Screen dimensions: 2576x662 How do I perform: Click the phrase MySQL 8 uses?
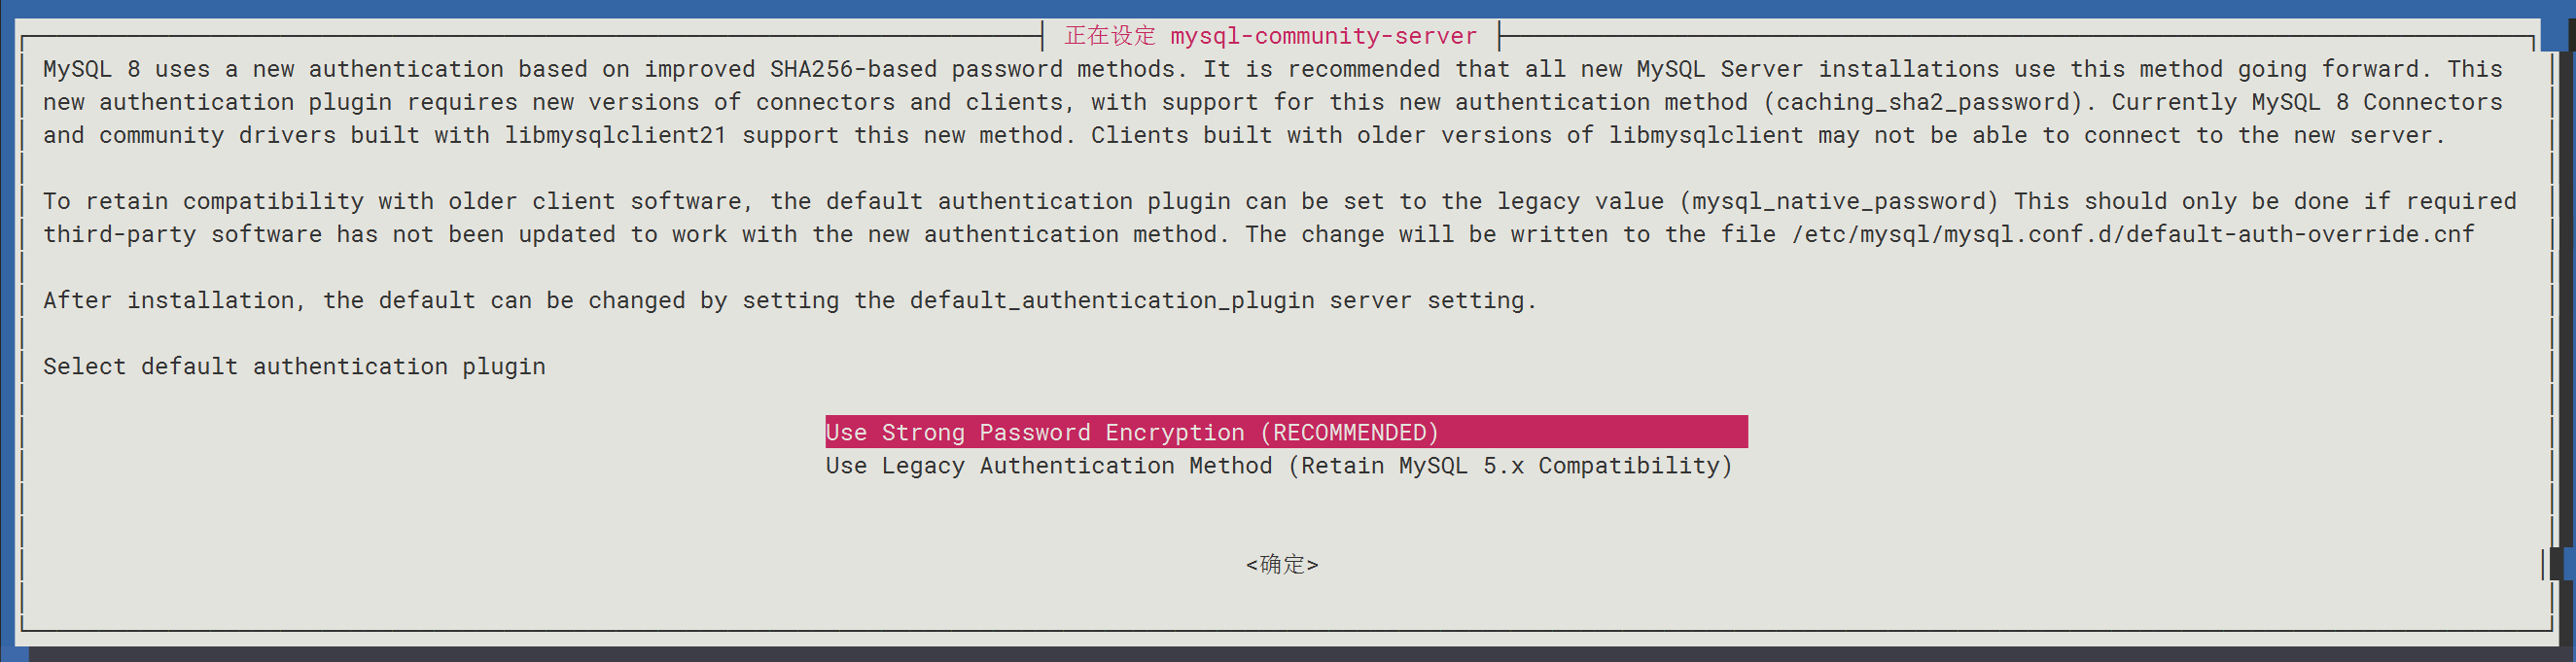coord(126,69)
